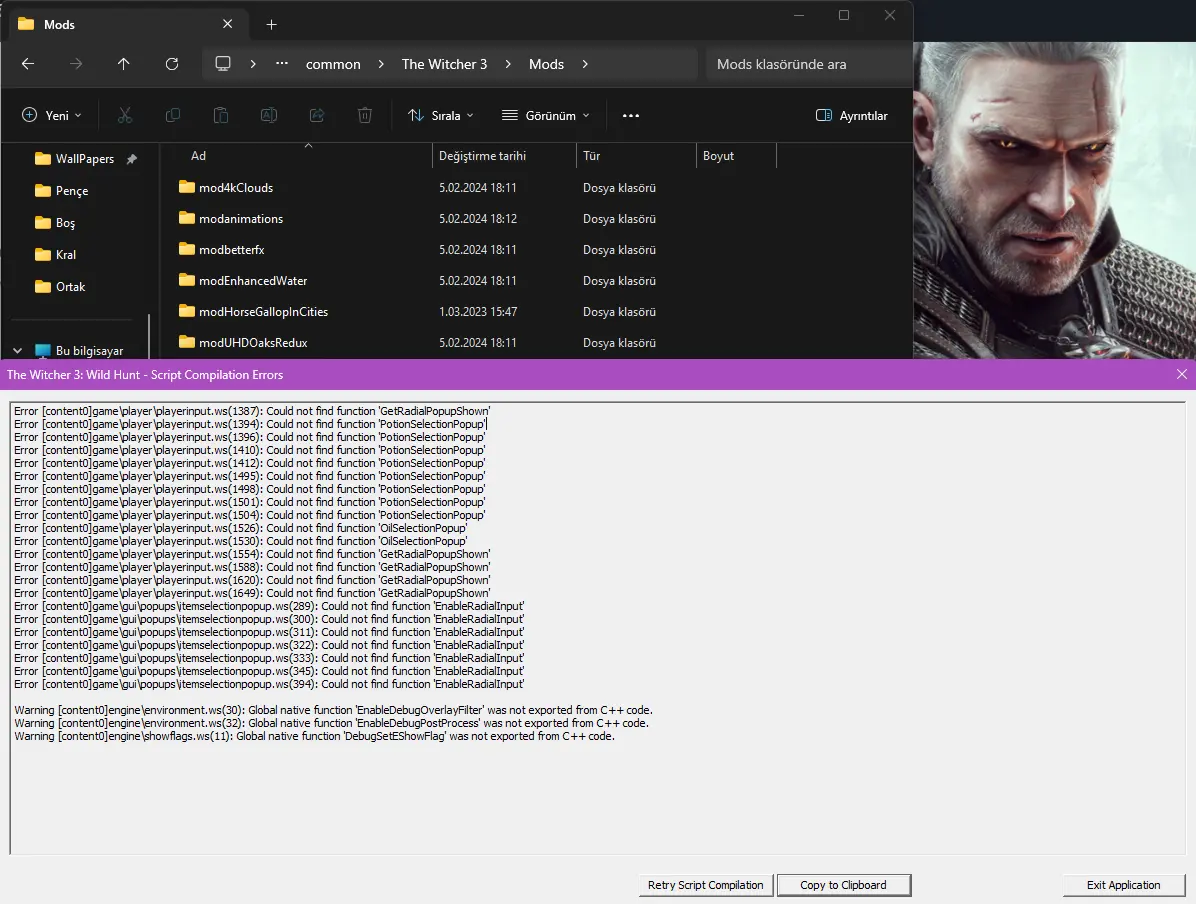The image size is (1196, 904).
Task: Click the Share icon in toolbar
Action: 317,115
